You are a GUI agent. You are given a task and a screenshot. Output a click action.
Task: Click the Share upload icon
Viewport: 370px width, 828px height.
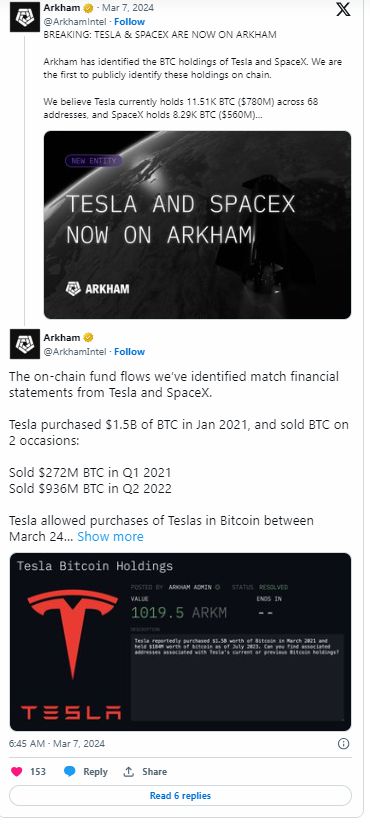click(x=129, y=771)
